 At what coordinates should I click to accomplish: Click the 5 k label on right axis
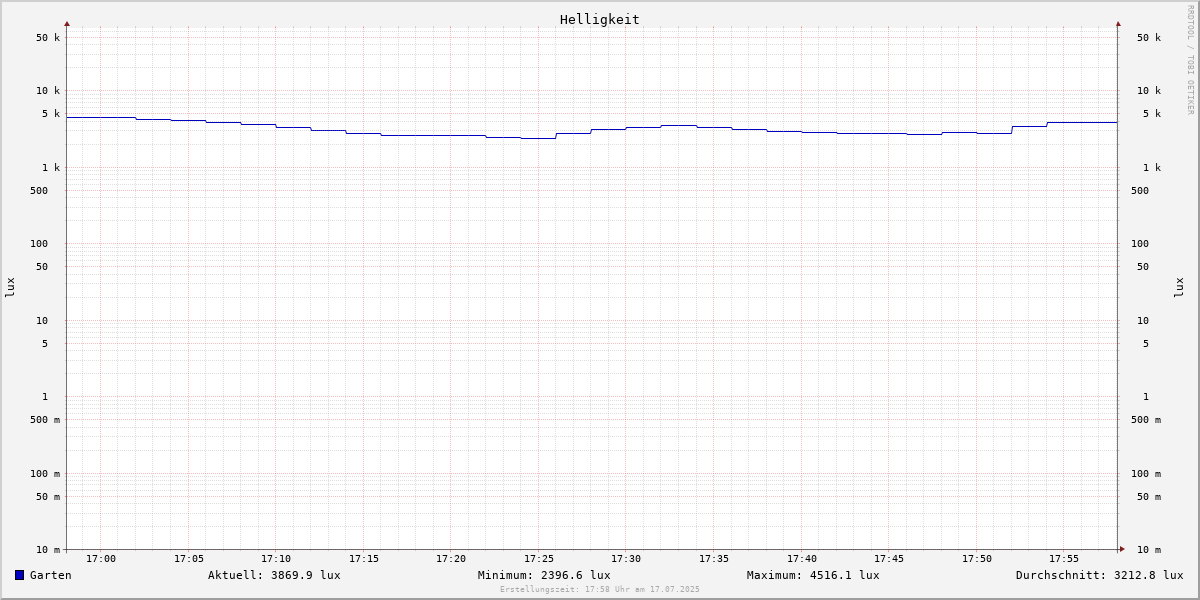click(1152, 114)
